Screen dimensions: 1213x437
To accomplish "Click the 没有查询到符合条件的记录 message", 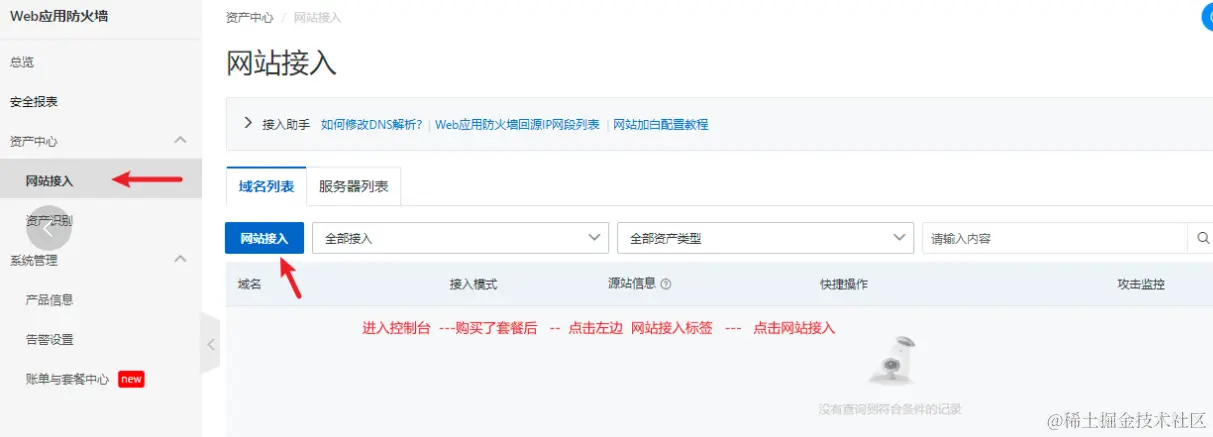I will 890,409.
